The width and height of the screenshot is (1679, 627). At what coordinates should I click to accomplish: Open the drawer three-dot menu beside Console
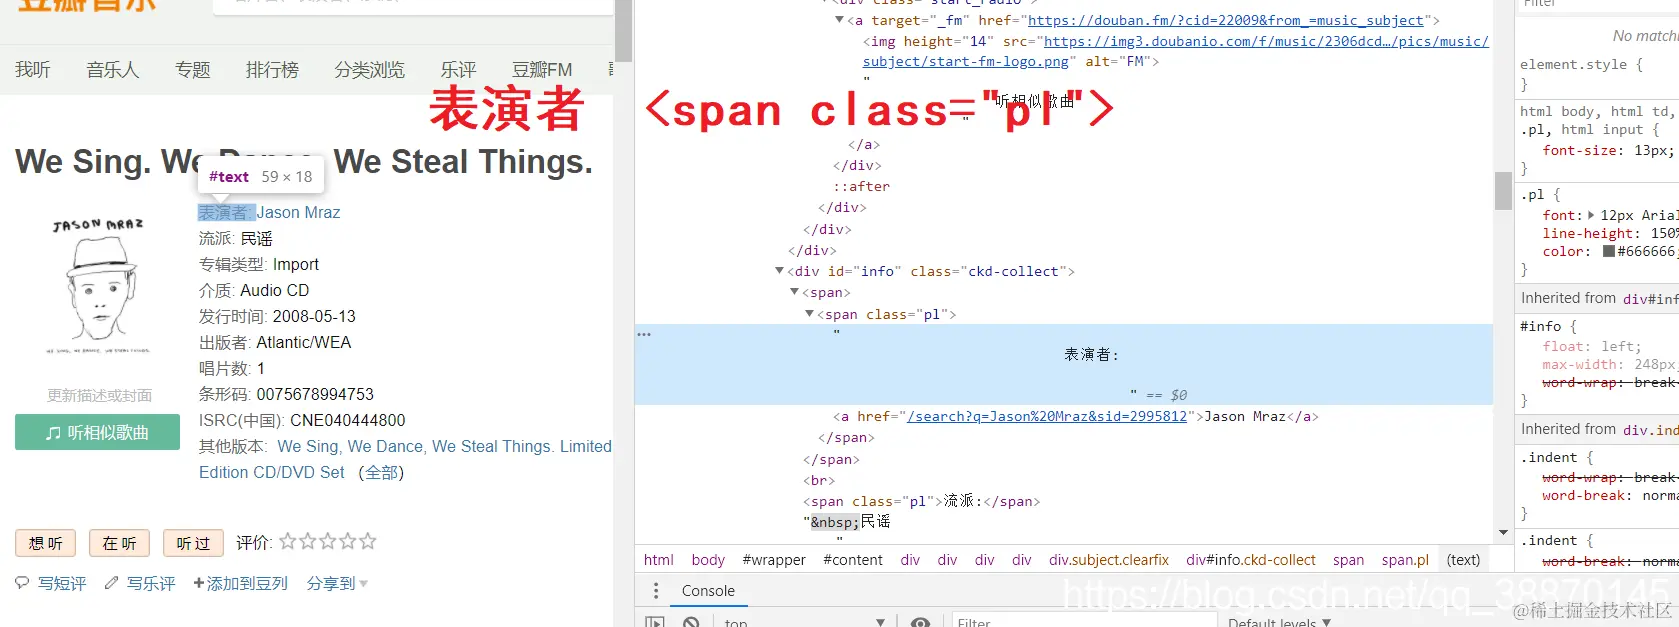pos(656,591)
